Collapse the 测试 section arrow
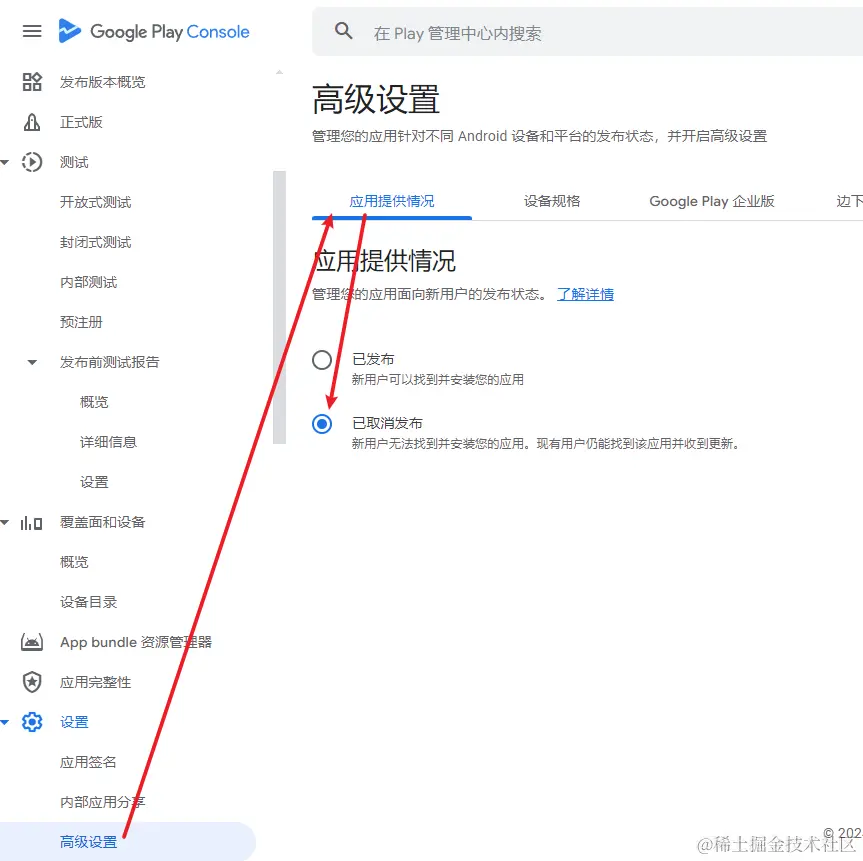The height and width of the screenshot is (861, 863). (x=5, y=162)
